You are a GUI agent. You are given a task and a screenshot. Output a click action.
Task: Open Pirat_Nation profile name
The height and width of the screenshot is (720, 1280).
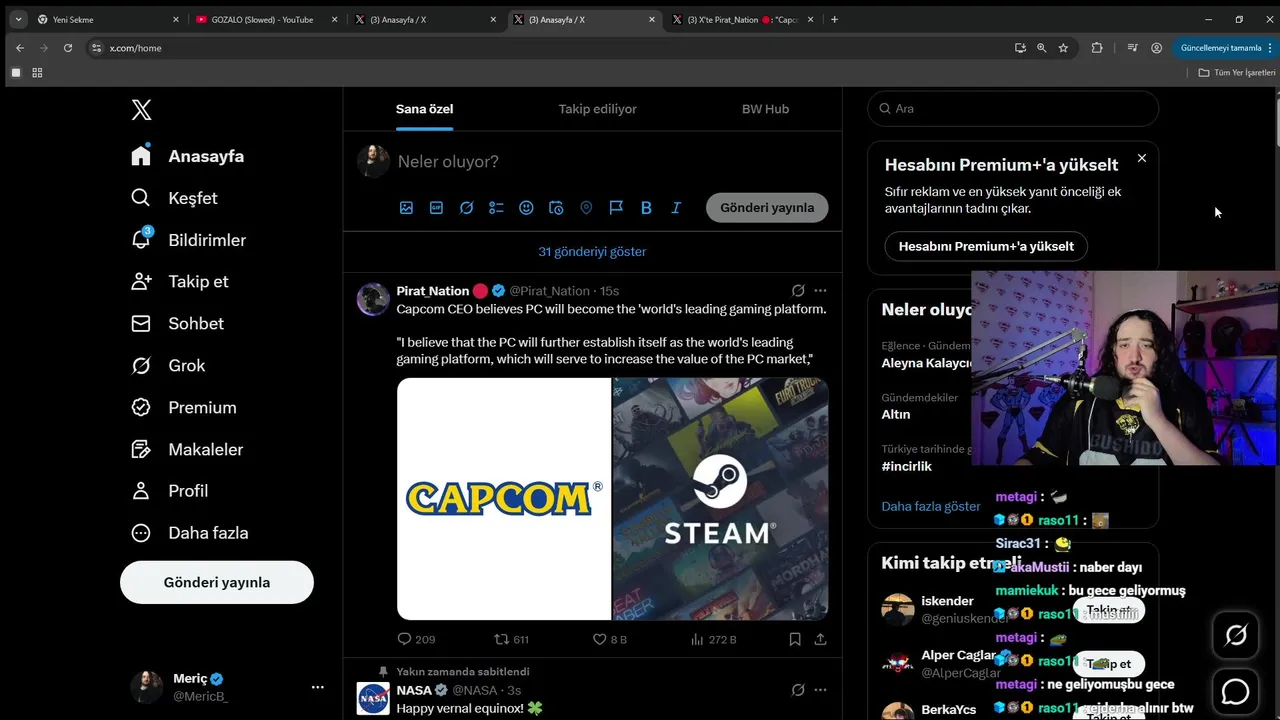point(433,291)
